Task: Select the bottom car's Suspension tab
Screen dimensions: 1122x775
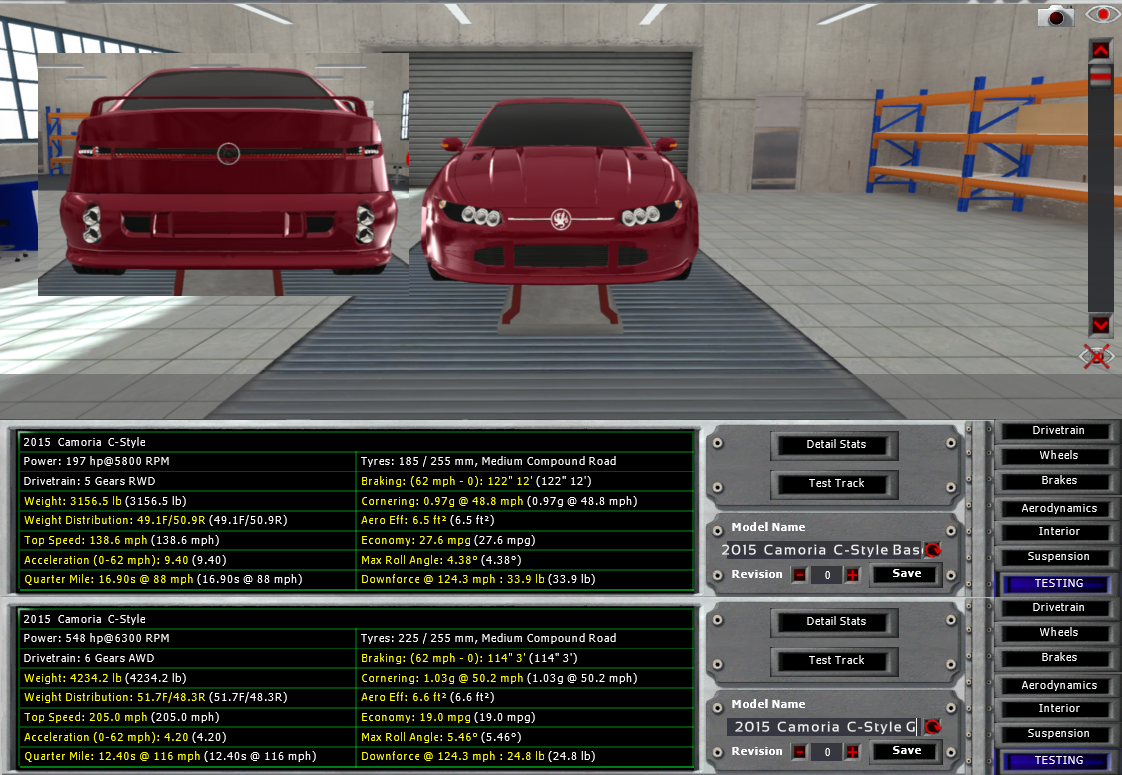Action: (x=1058, y=734)
